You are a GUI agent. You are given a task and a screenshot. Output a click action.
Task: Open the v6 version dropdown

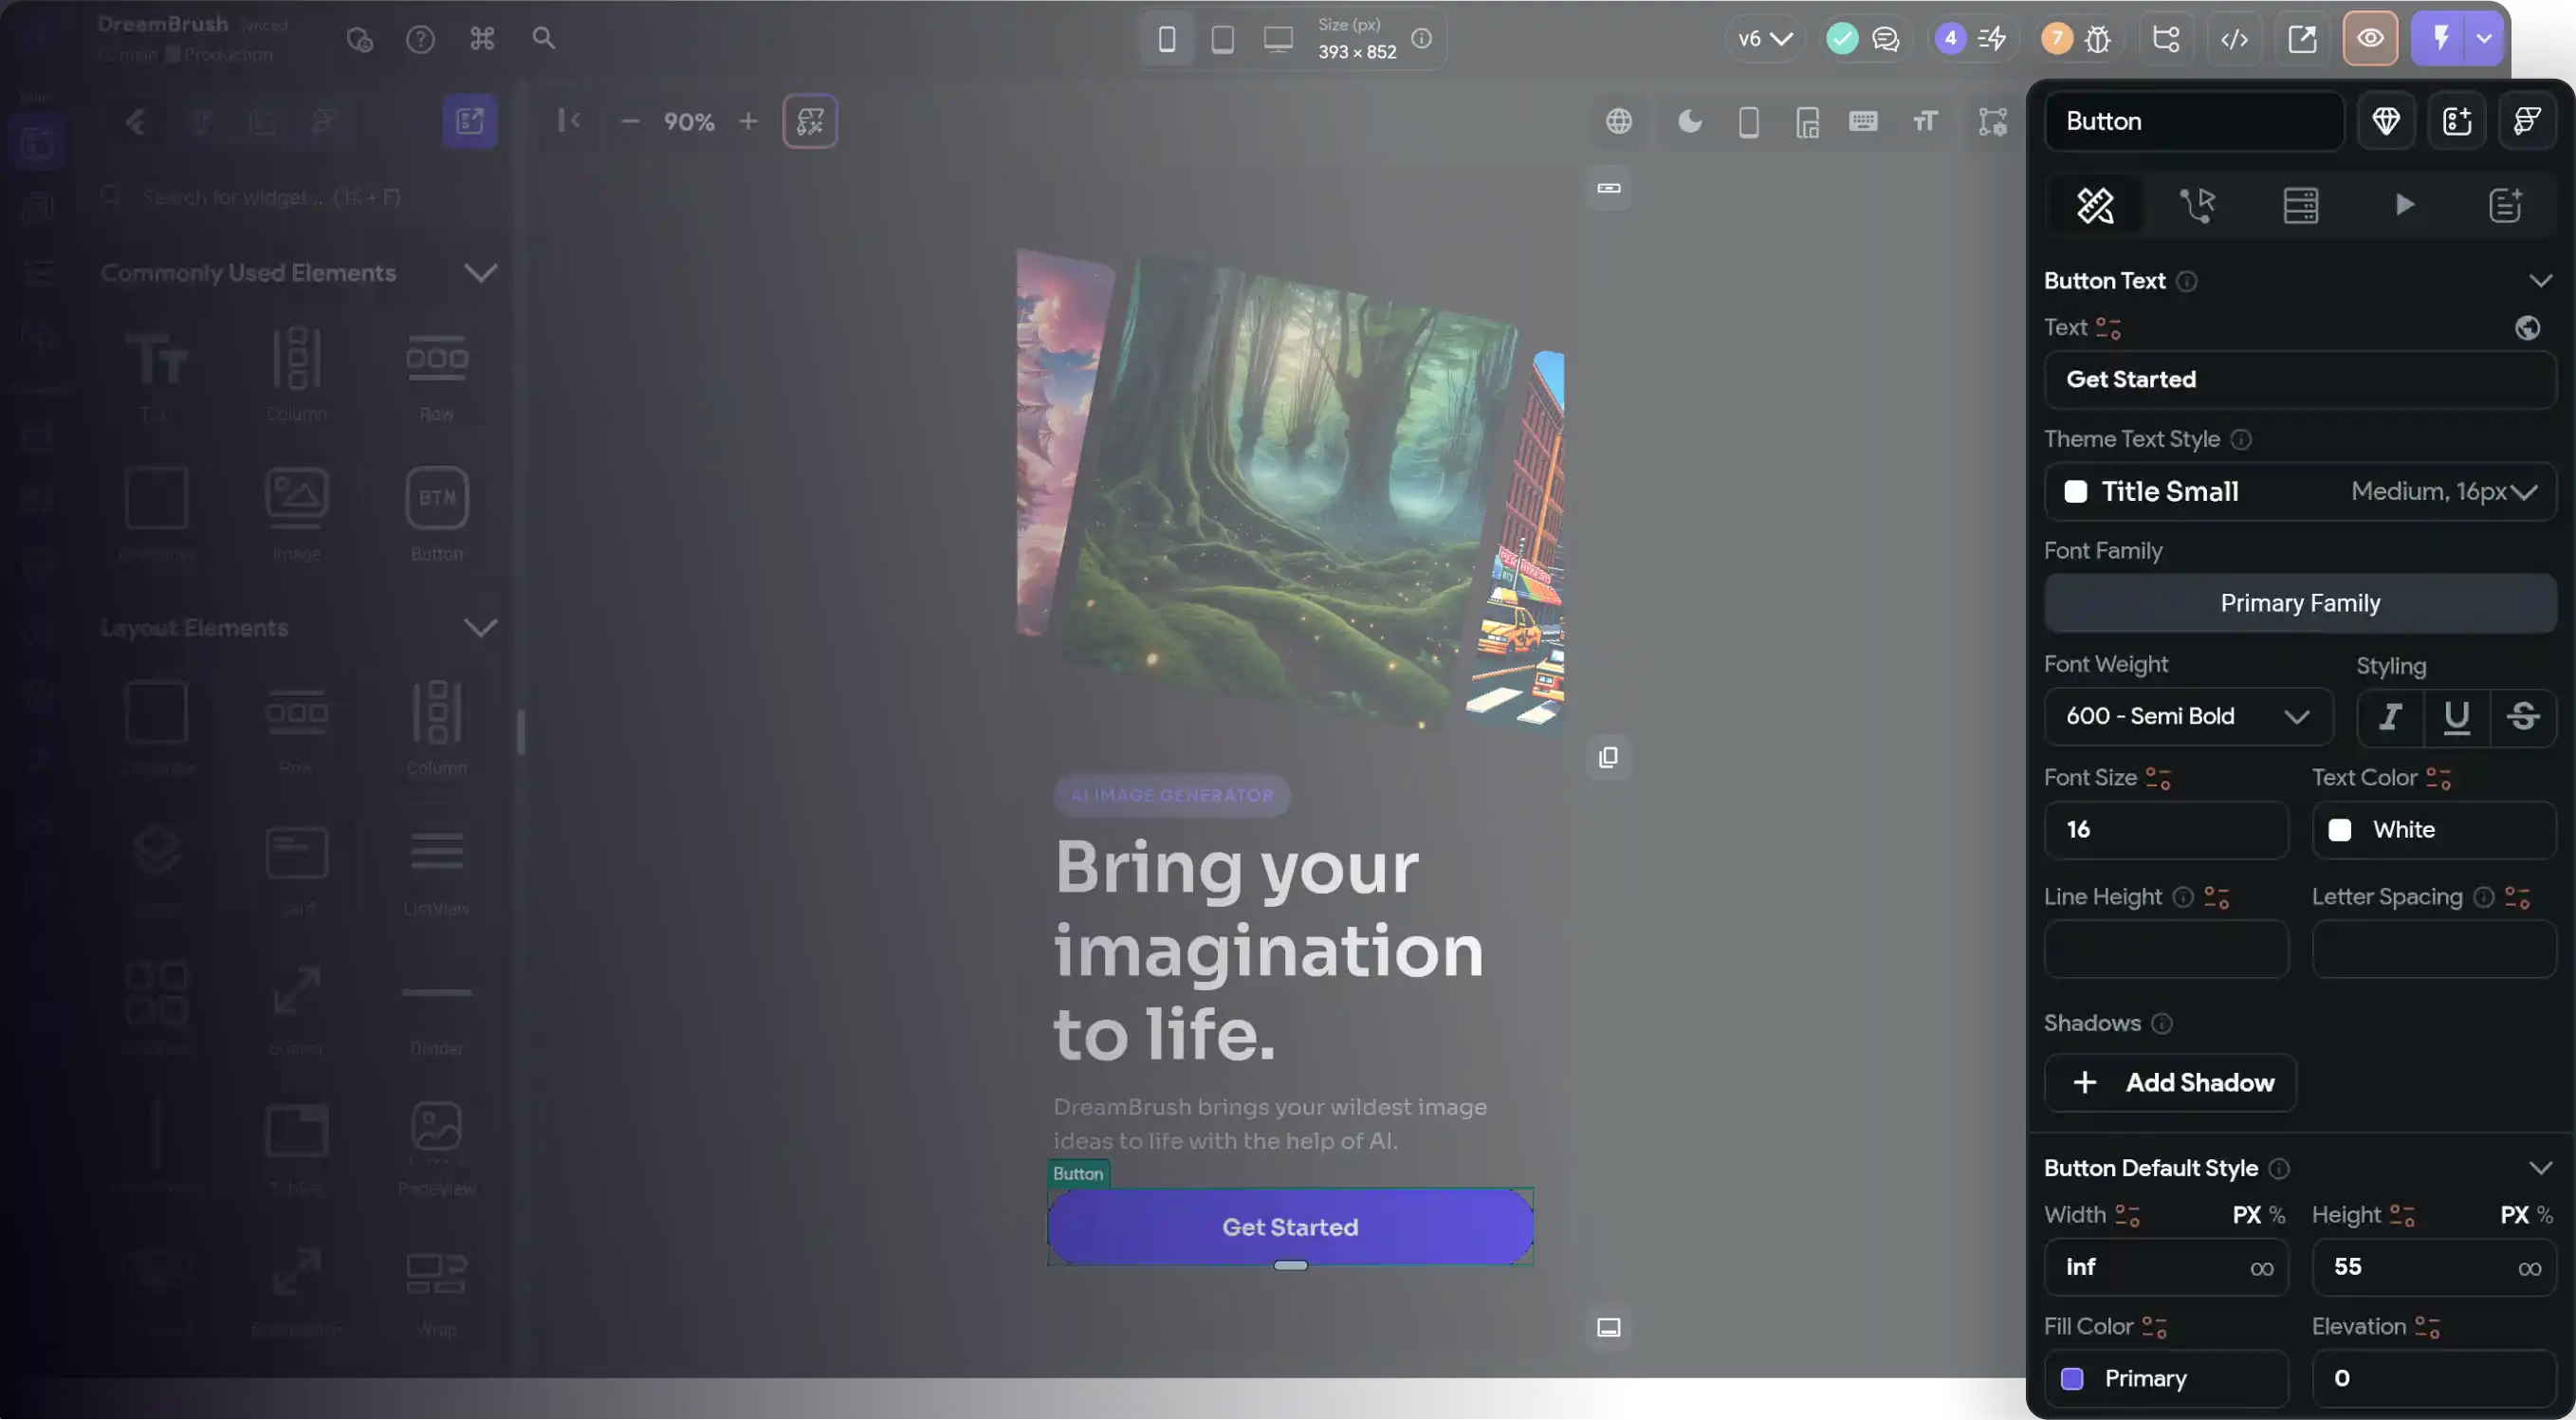point(1764,39)
